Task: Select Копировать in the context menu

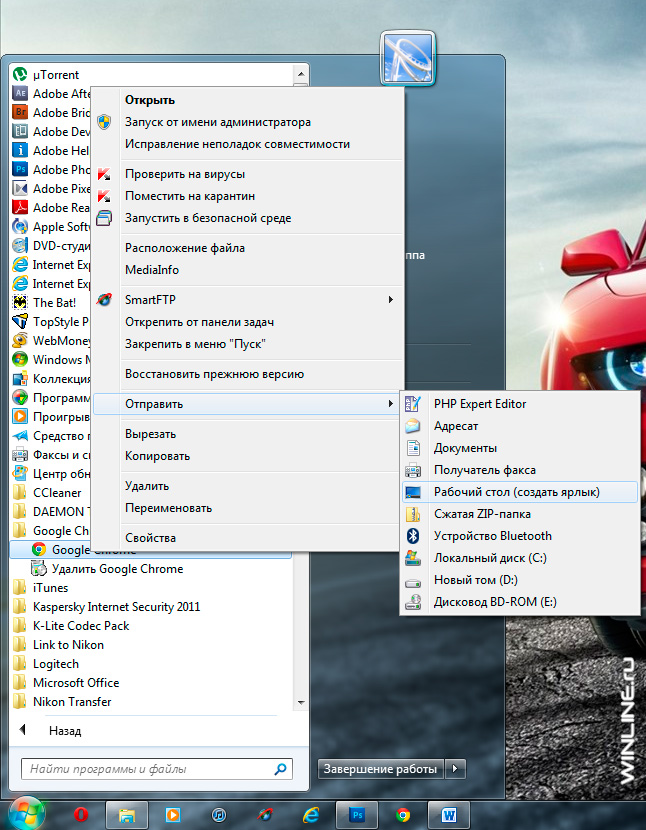Action: coord(248,456)
